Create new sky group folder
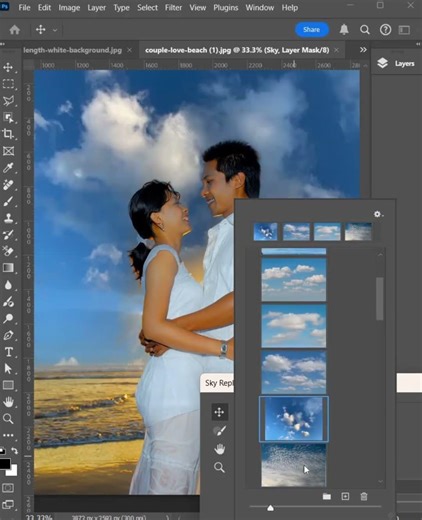422x520 pixels. click(327, 497)
